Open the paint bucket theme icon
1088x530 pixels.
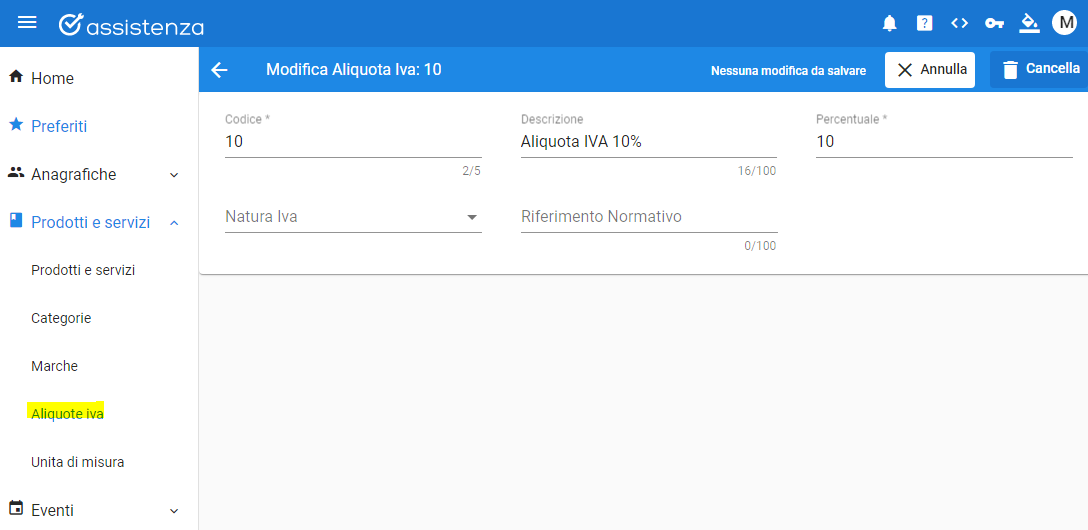click(x=1029, y=24)
